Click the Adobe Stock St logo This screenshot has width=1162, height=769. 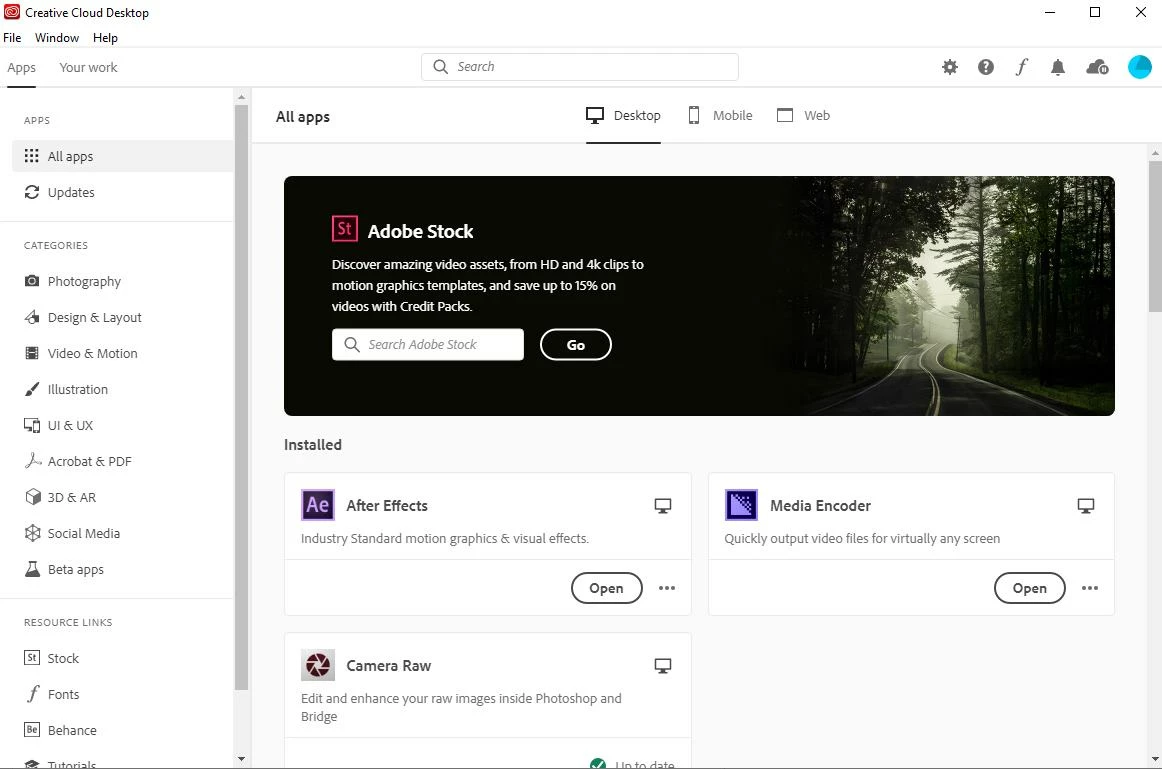point(345,229)
